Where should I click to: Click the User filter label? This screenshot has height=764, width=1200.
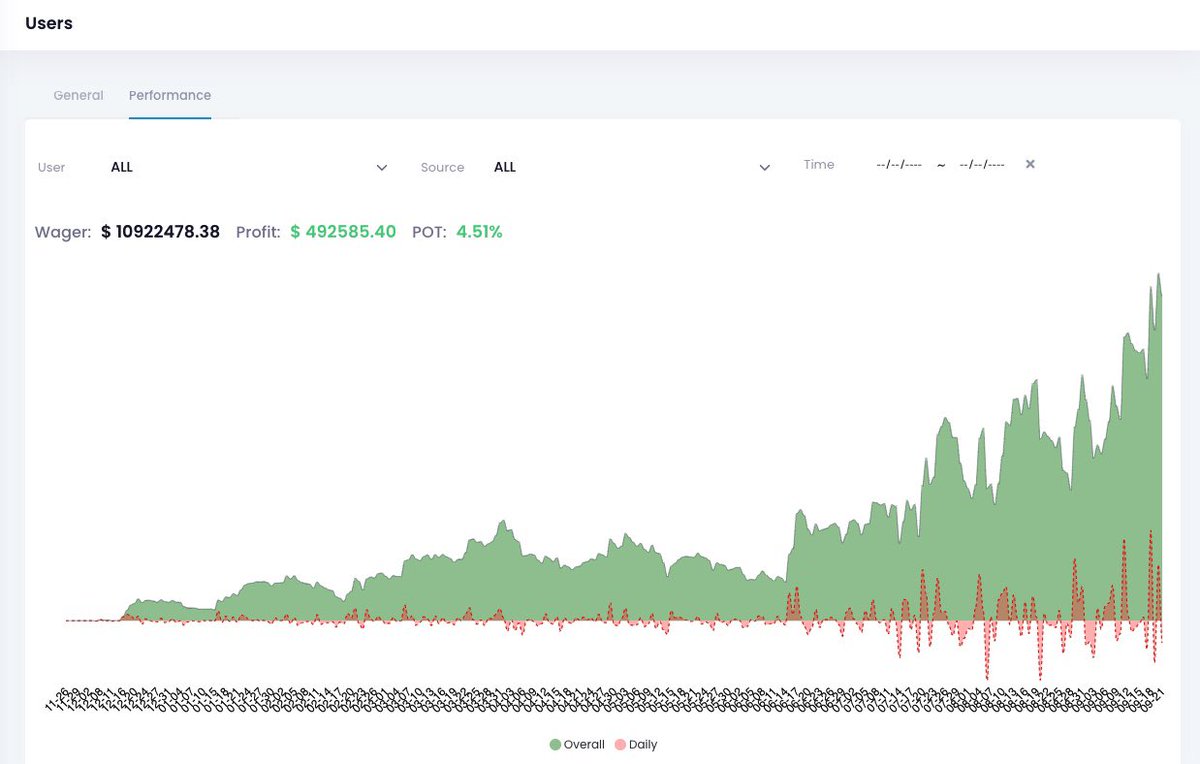51,167
